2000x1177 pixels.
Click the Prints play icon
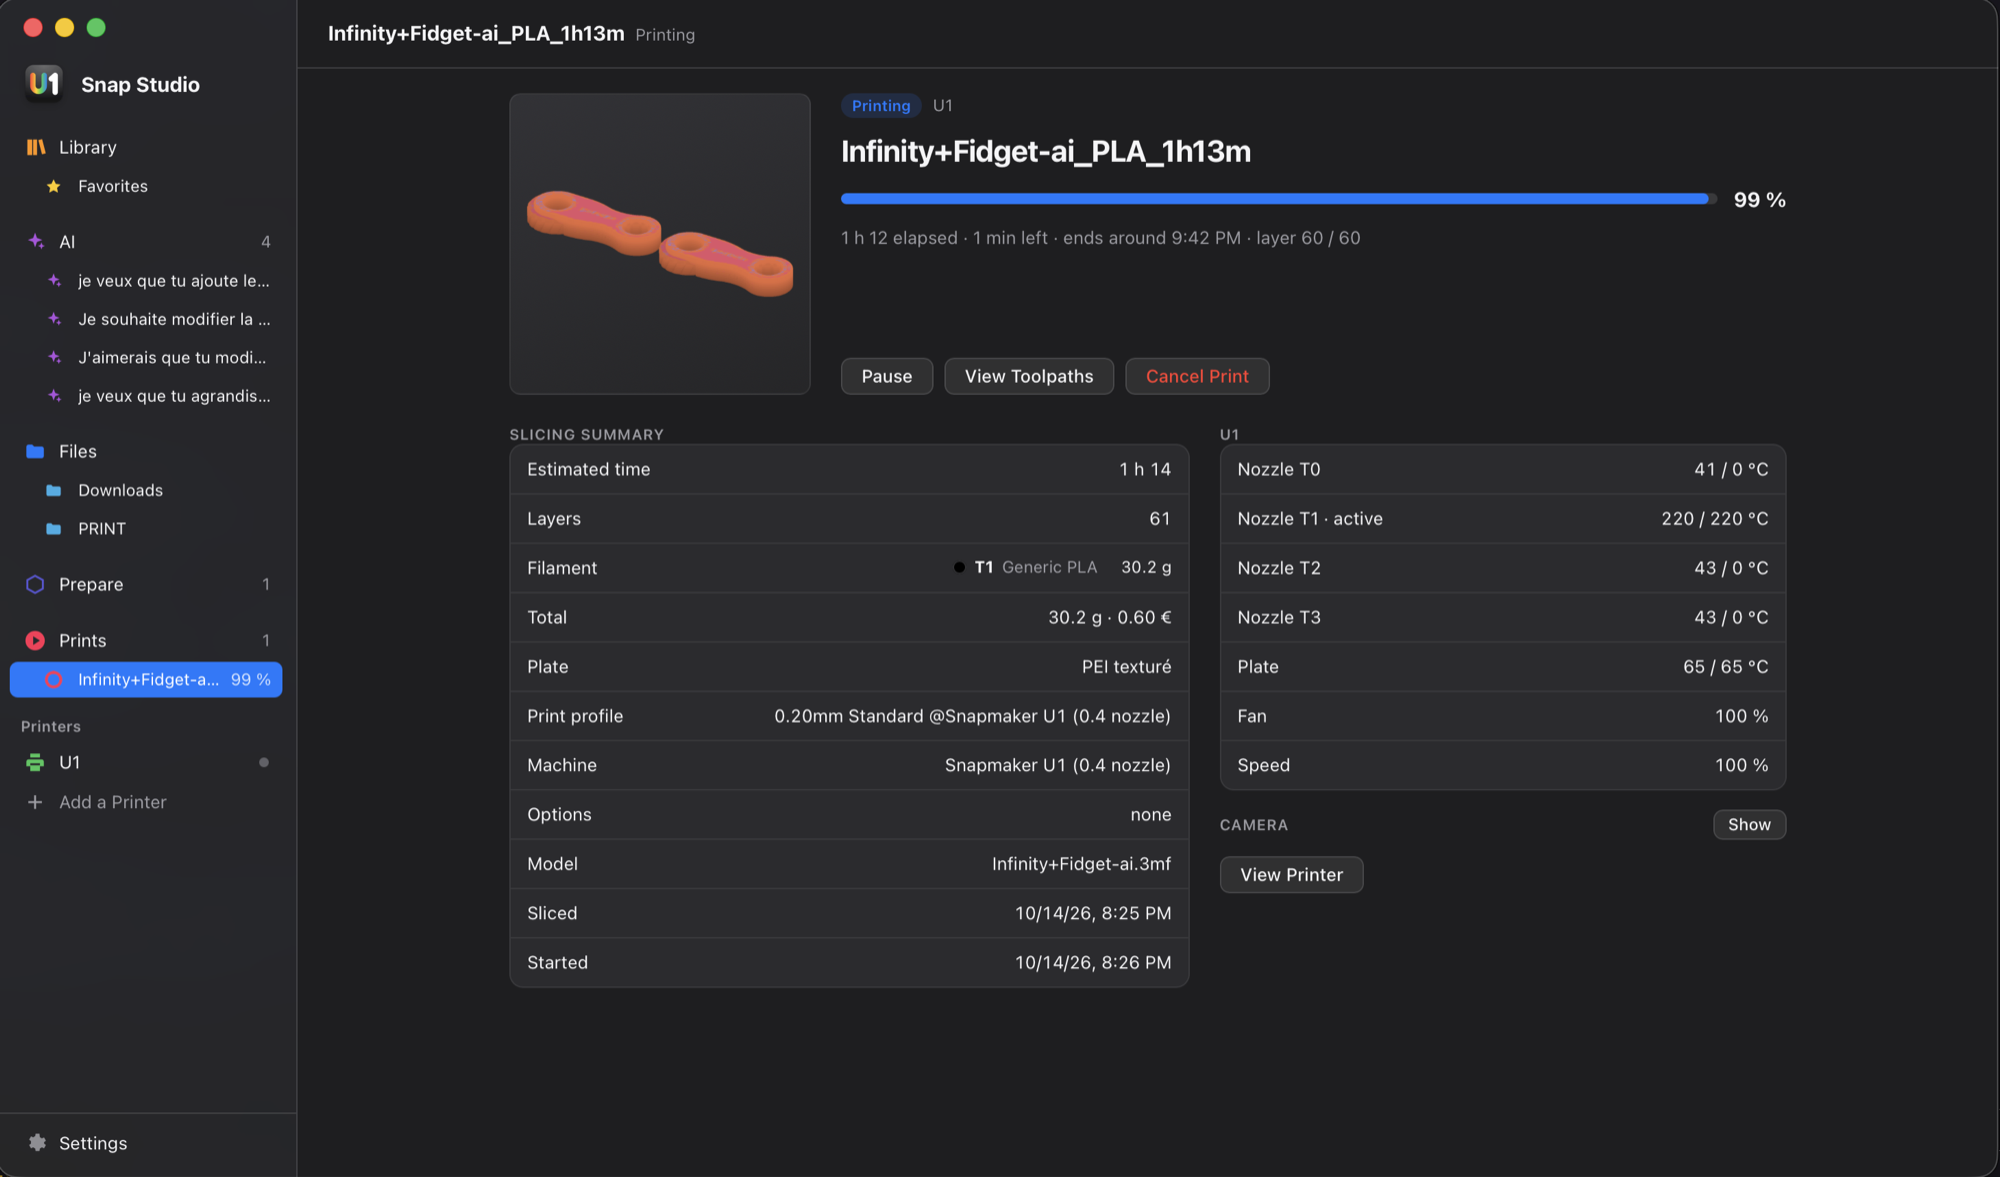[35, 640]
